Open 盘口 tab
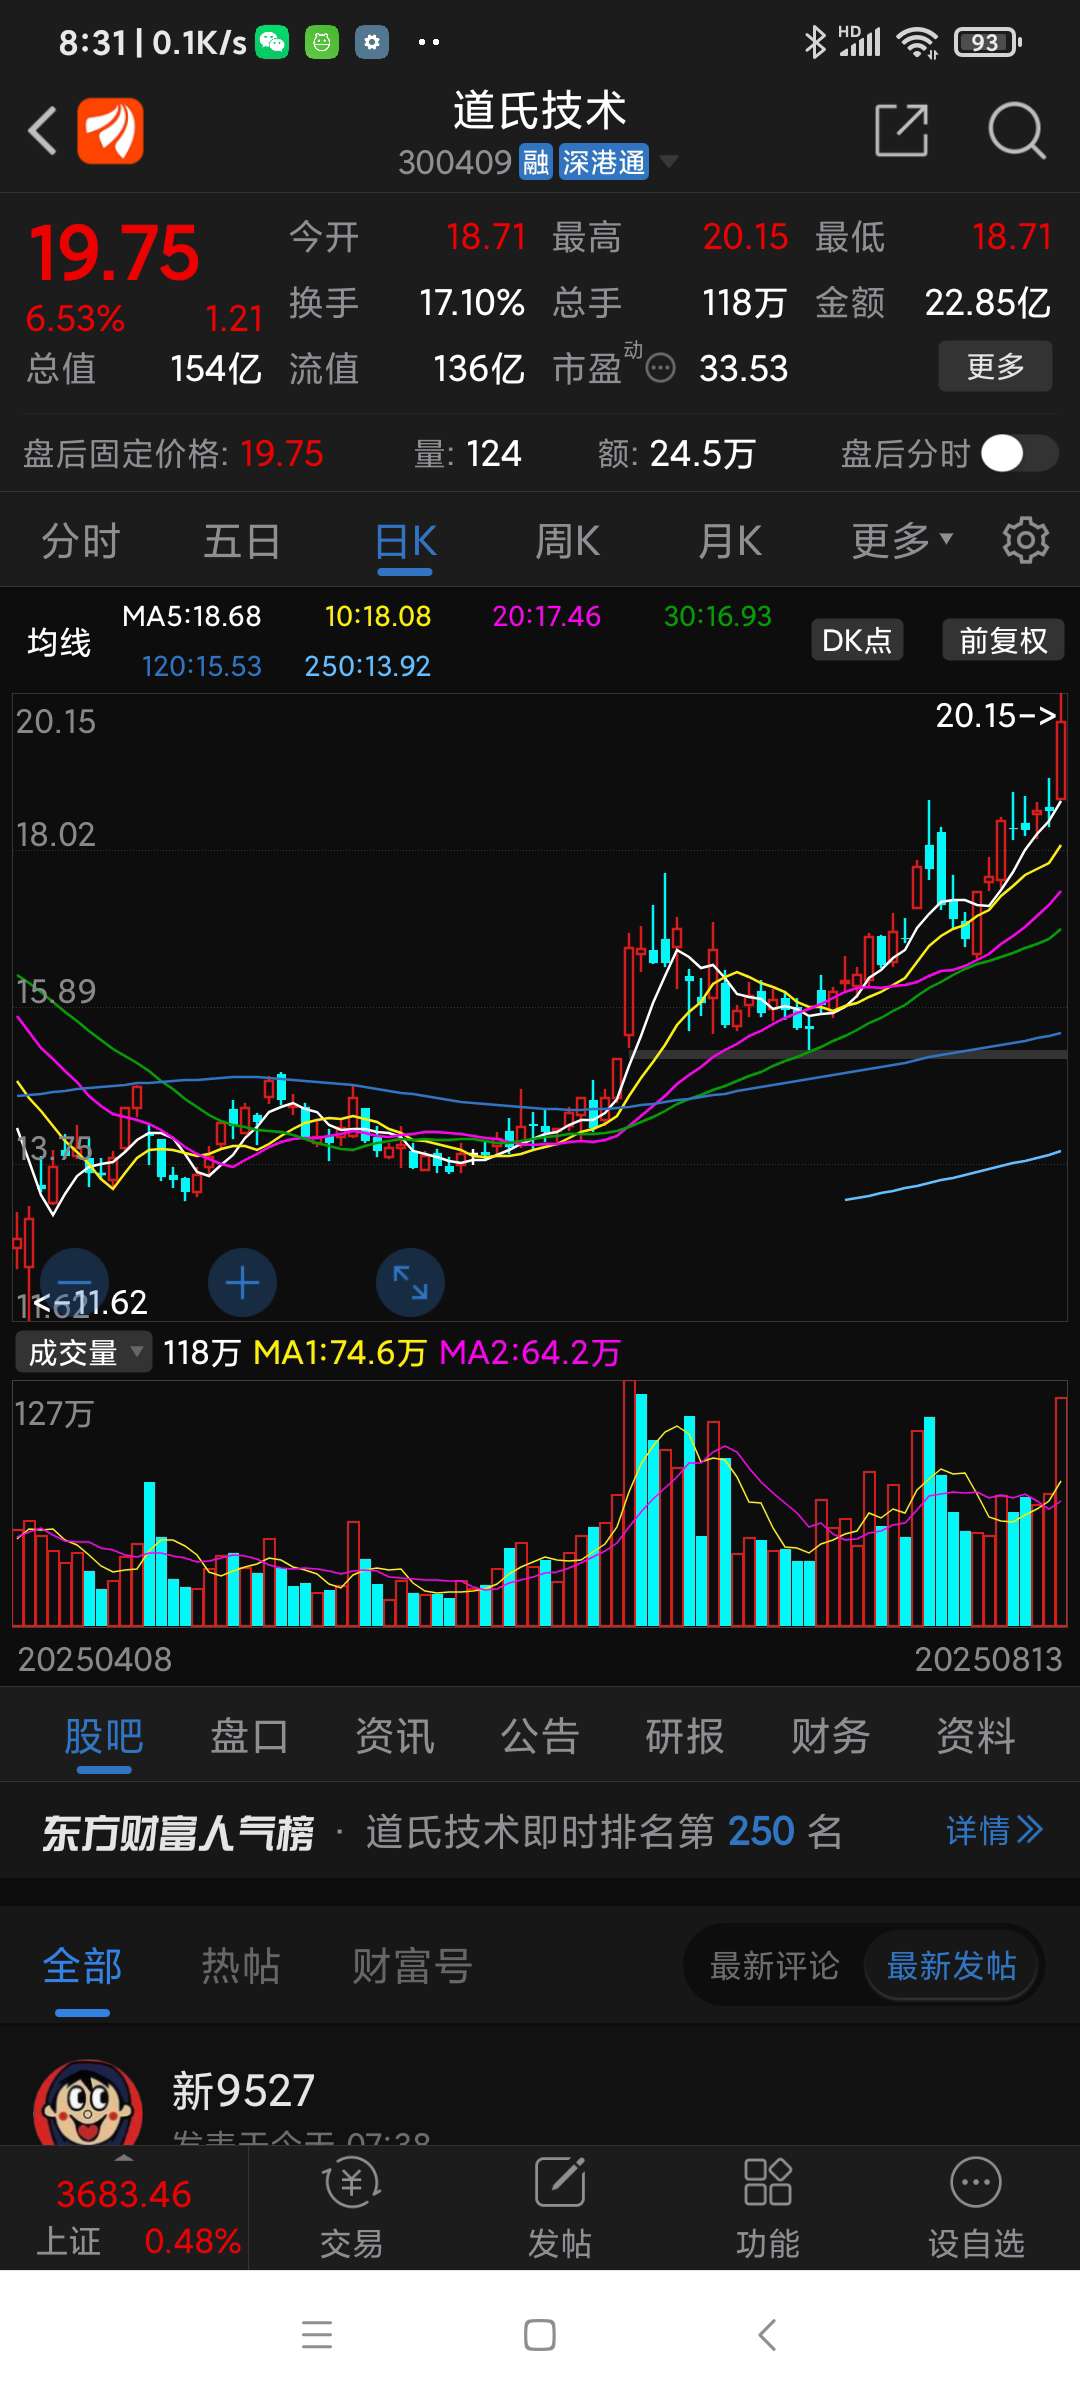The width and height of the screenshot is (1080, 2400). point(249,1736)
